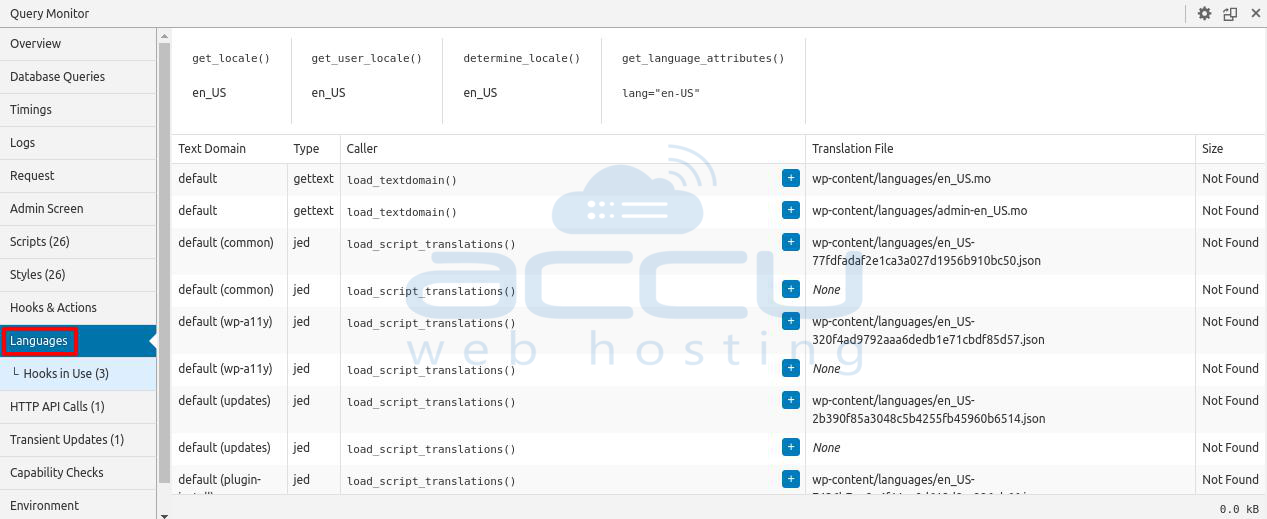Image resolution: width=1267 pixels, height=519 pixels.
Task: Open the Capability Checks panel
Action: point(78,473)
